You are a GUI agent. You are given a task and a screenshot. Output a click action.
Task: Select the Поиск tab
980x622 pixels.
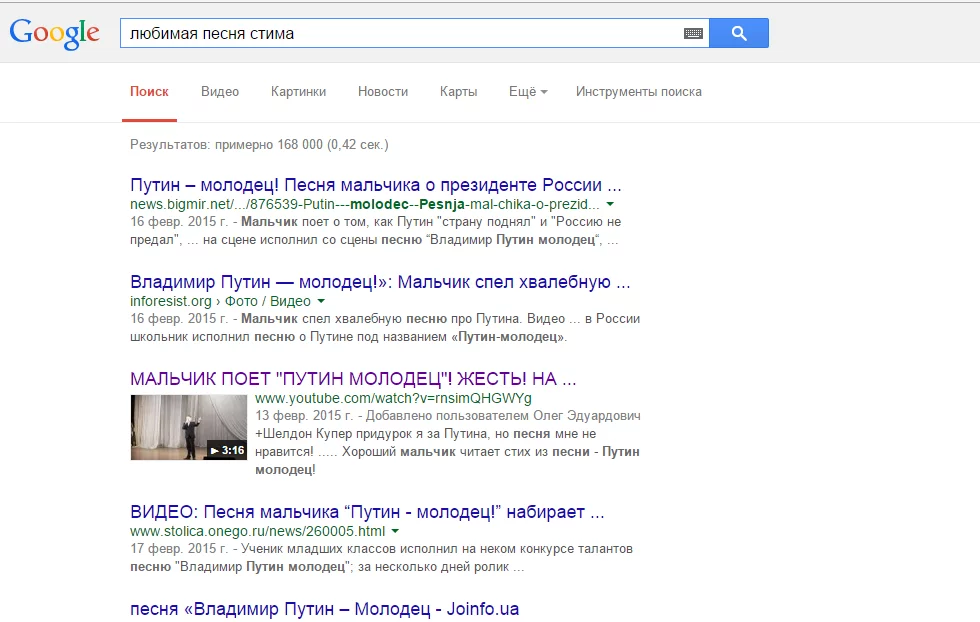(x=149, y=91)
